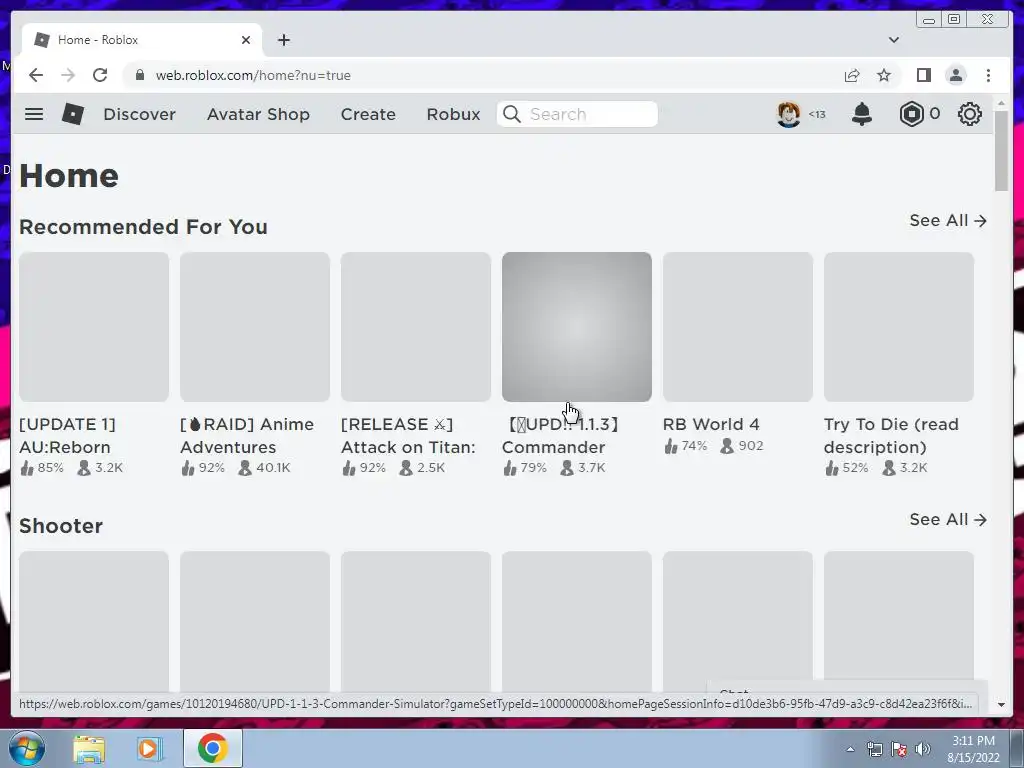Open Windows Media Player from taskbar
Viewport: 1024px width, 768px height.
click(x=150, y=749)
